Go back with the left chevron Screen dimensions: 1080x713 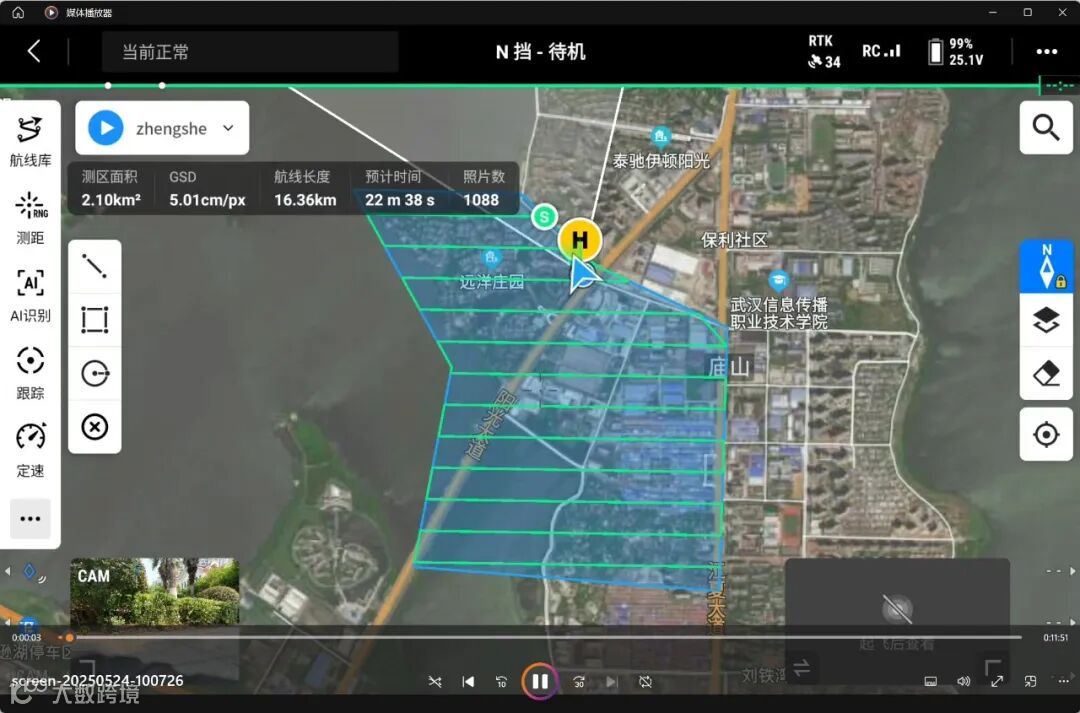coord(34,51)
